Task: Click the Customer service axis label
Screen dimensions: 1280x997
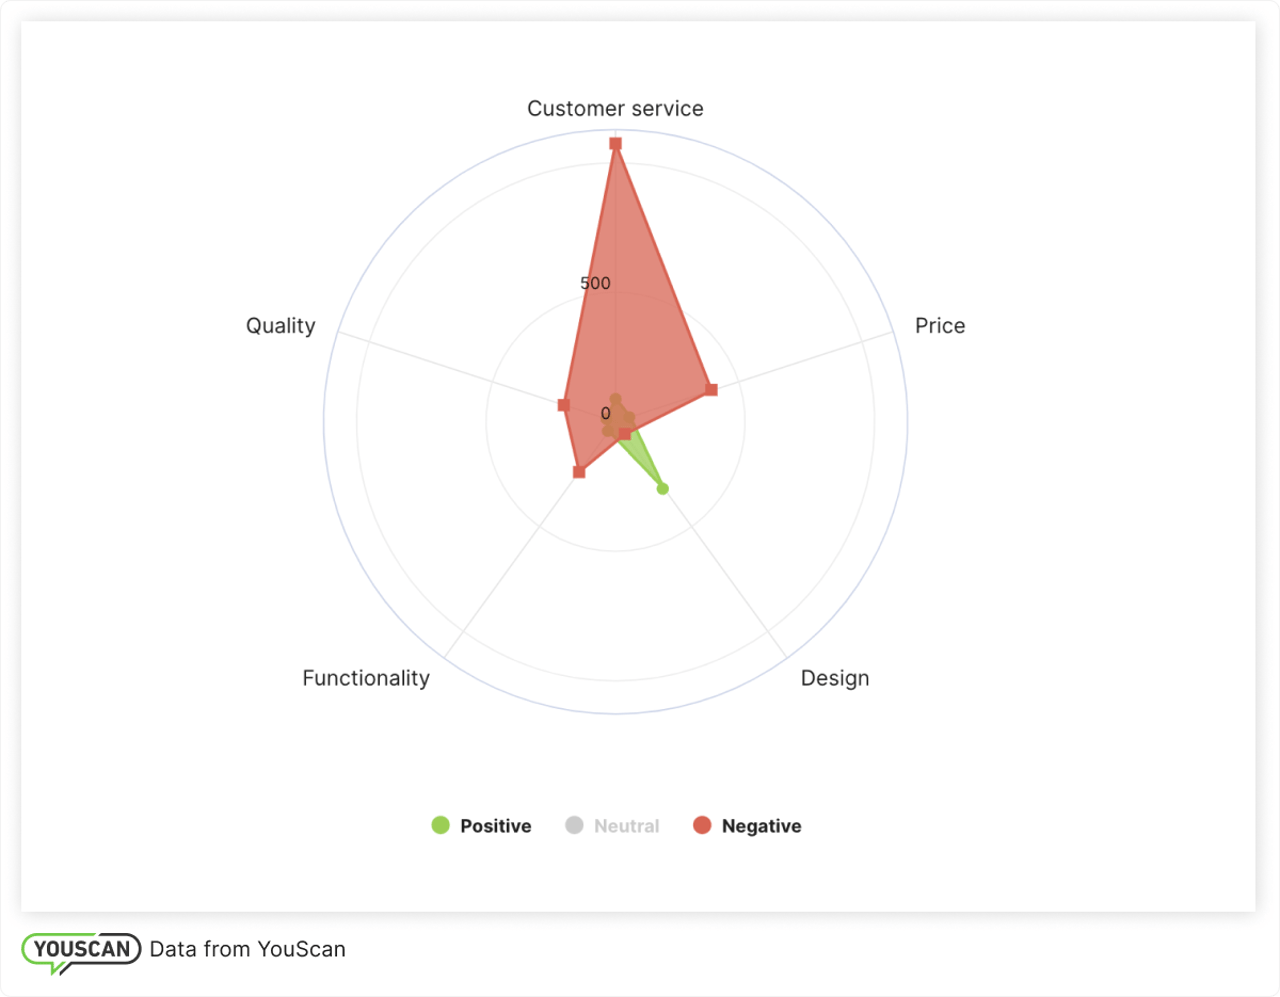Action: [x=615, y=108]
